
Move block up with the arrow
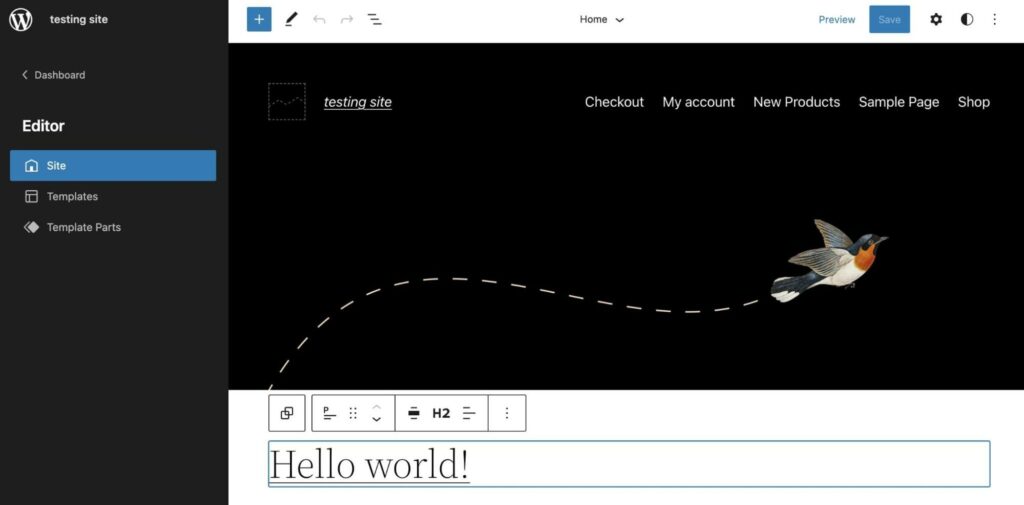click(376, 406)
